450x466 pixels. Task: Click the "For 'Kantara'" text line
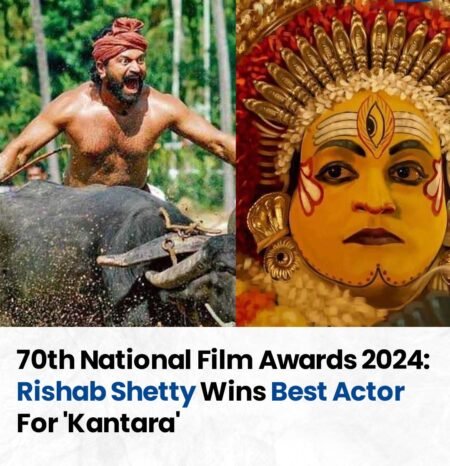pyautogui.click(x=96, y=422)
